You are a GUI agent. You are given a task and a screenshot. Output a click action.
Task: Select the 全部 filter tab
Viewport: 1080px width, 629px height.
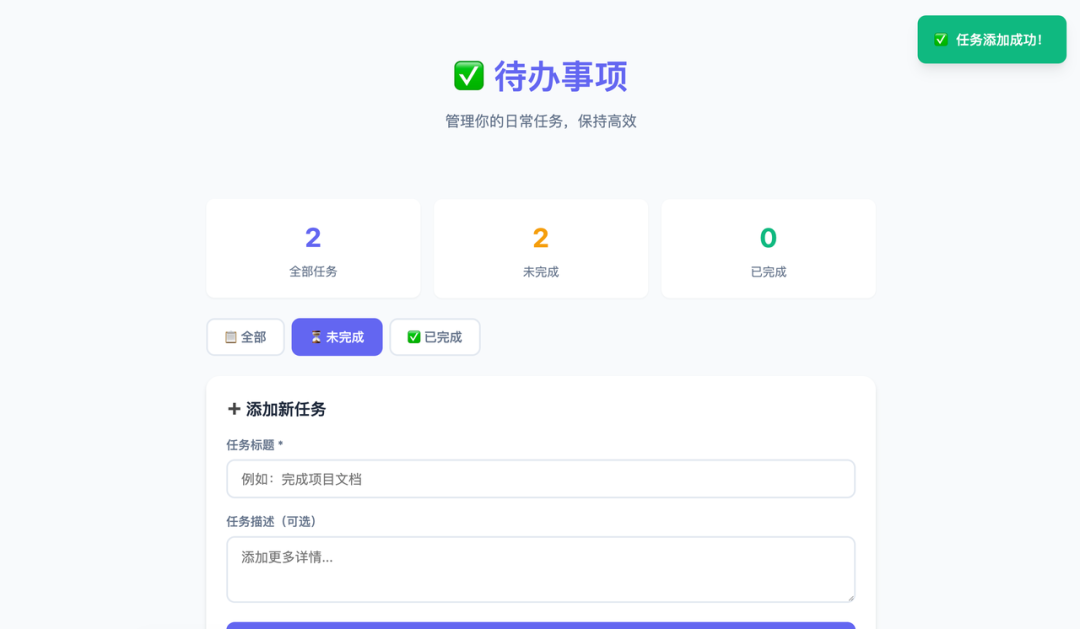tap(245, 337)
